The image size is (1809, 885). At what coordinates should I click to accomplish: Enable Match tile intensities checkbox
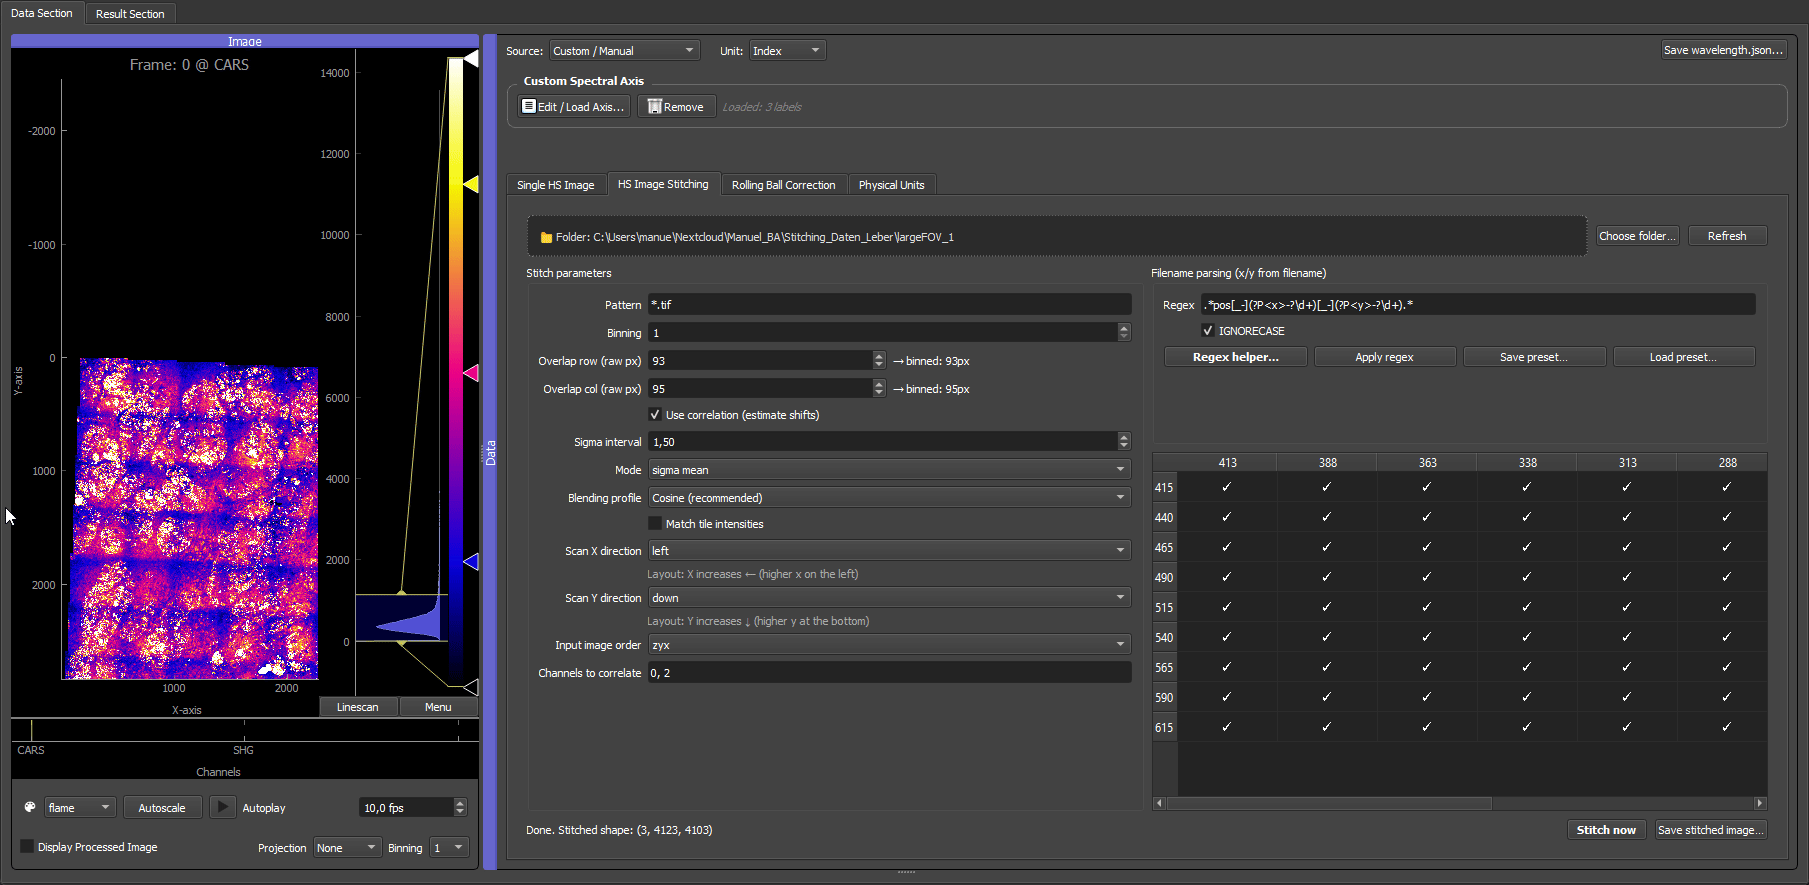[x=655, y=524]
